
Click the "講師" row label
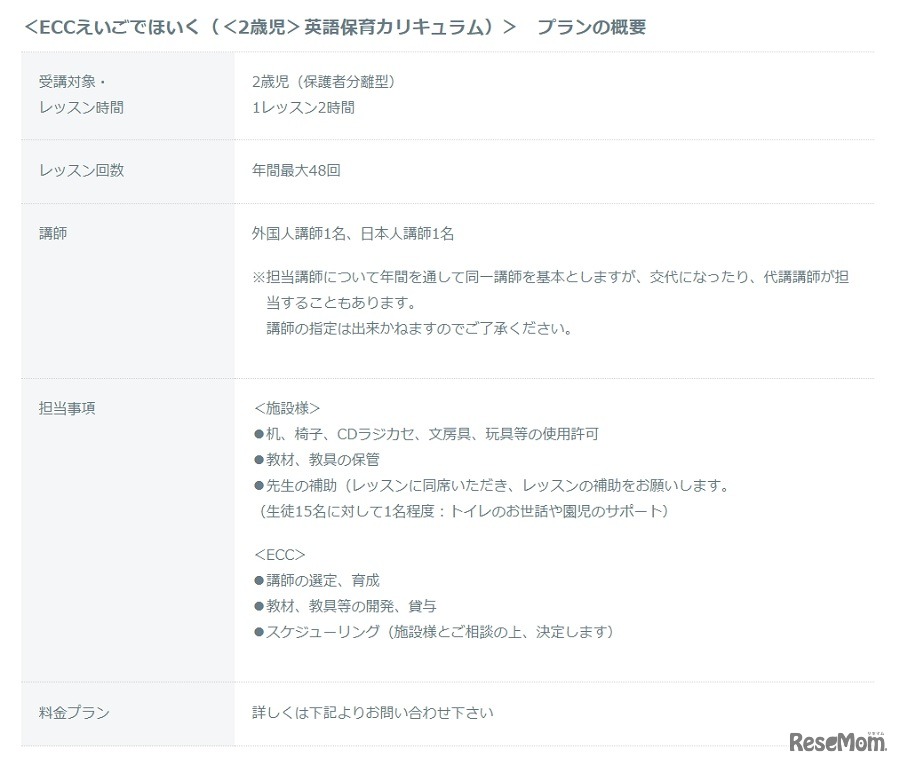[53, 234]
